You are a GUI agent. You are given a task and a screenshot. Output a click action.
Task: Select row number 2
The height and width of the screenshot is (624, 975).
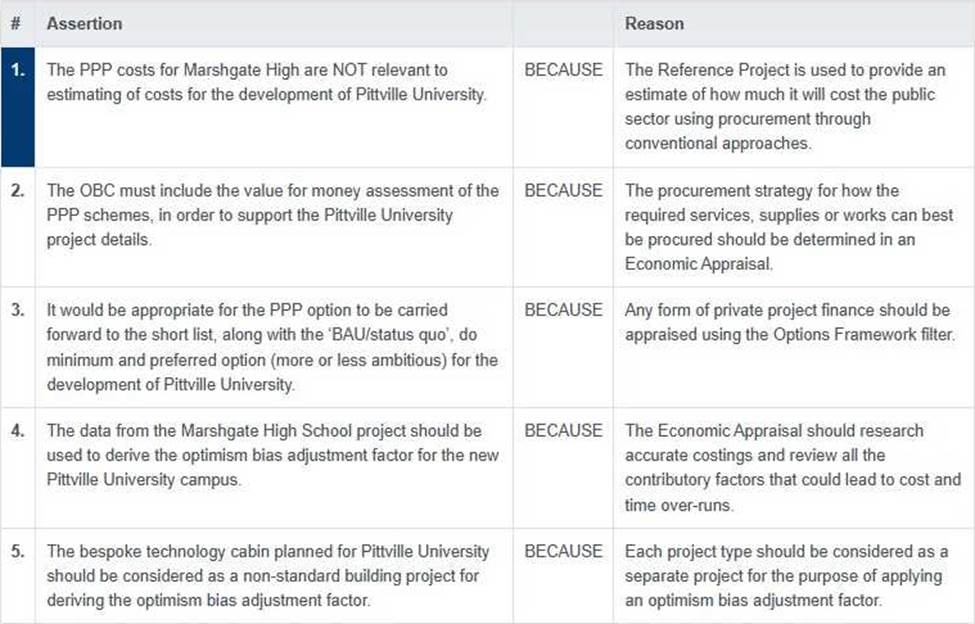pyautogui.click(x=17, y=190)
